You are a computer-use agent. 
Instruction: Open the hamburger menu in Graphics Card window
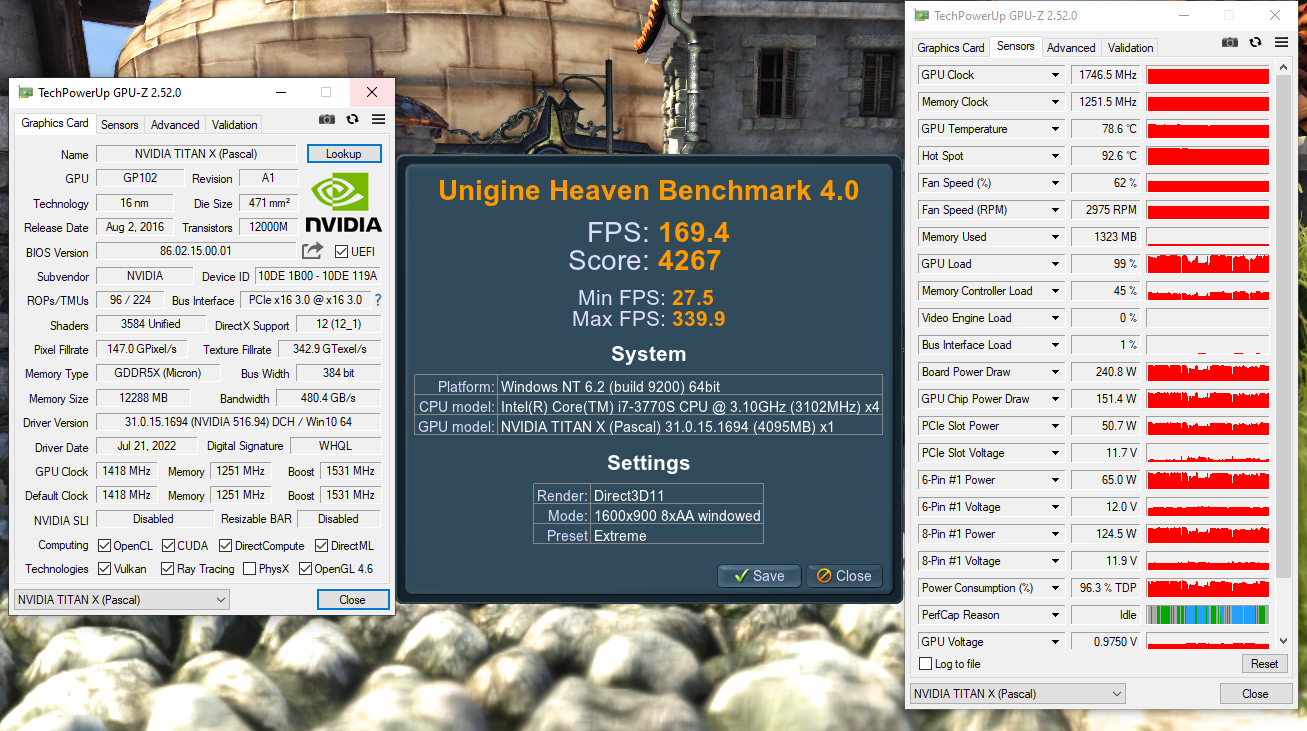[x=378, y=119]
